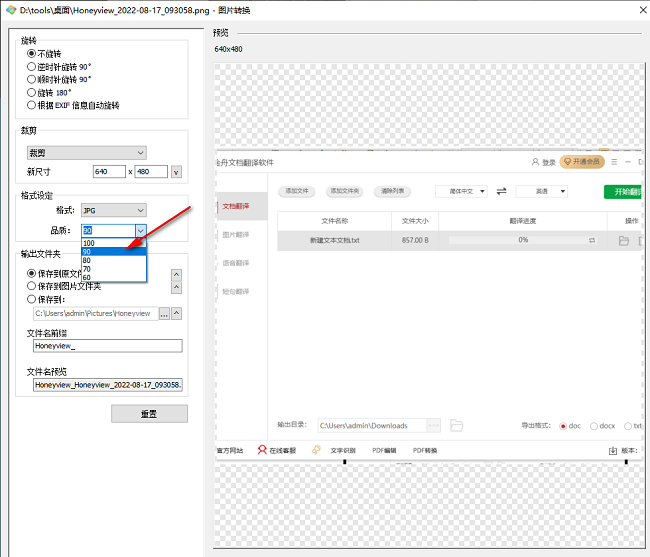
Task: Click the C:\Users\admin\Downloads output field
Action: (372, 426)
